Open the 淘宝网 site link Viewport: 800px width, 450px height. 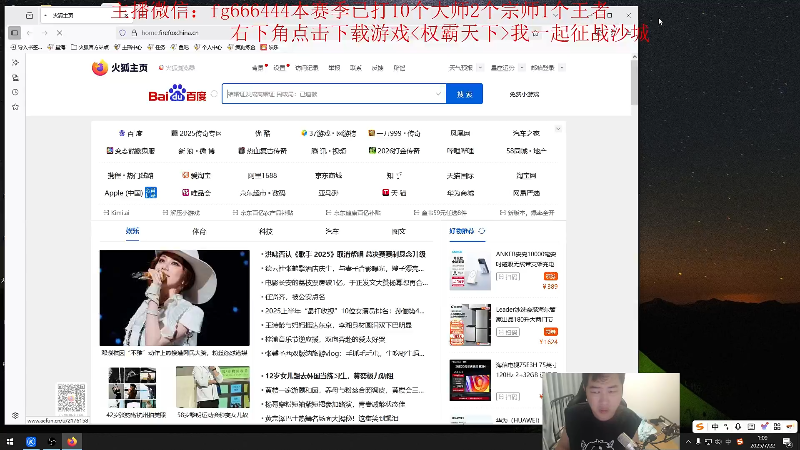pyautogui.click(x=526, y=176)
